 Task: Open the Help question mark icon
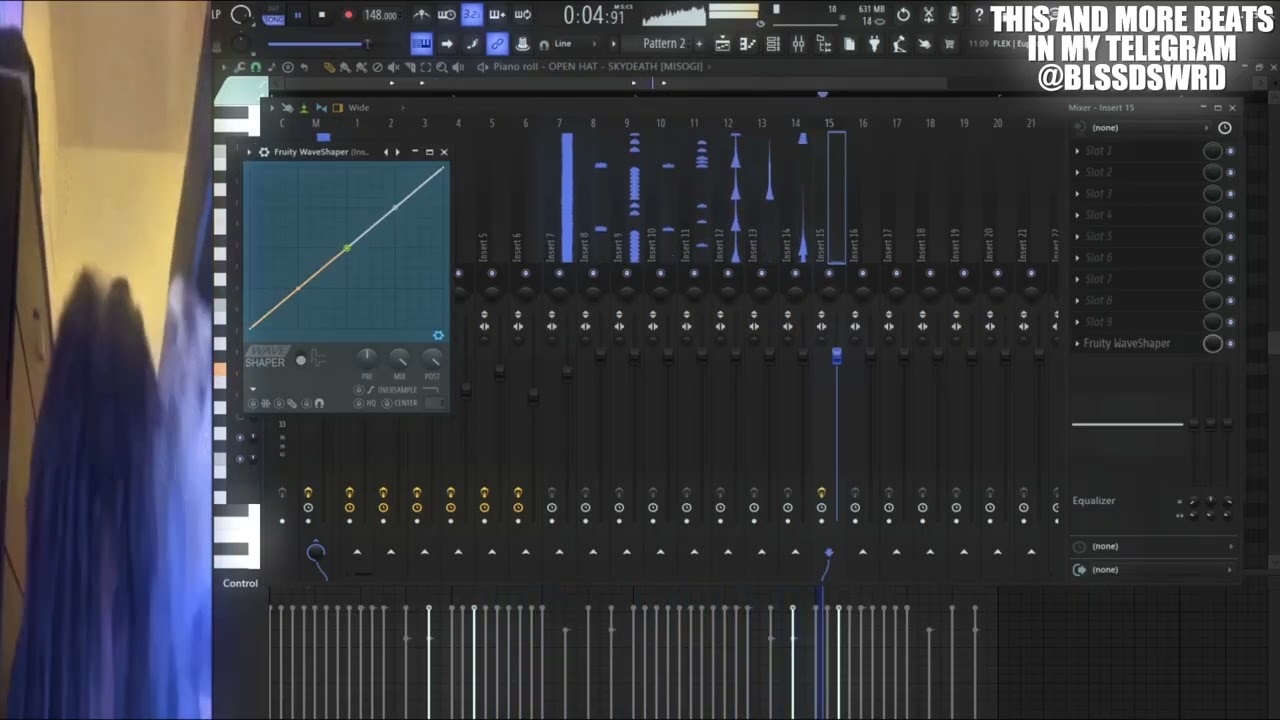[979, 15]
